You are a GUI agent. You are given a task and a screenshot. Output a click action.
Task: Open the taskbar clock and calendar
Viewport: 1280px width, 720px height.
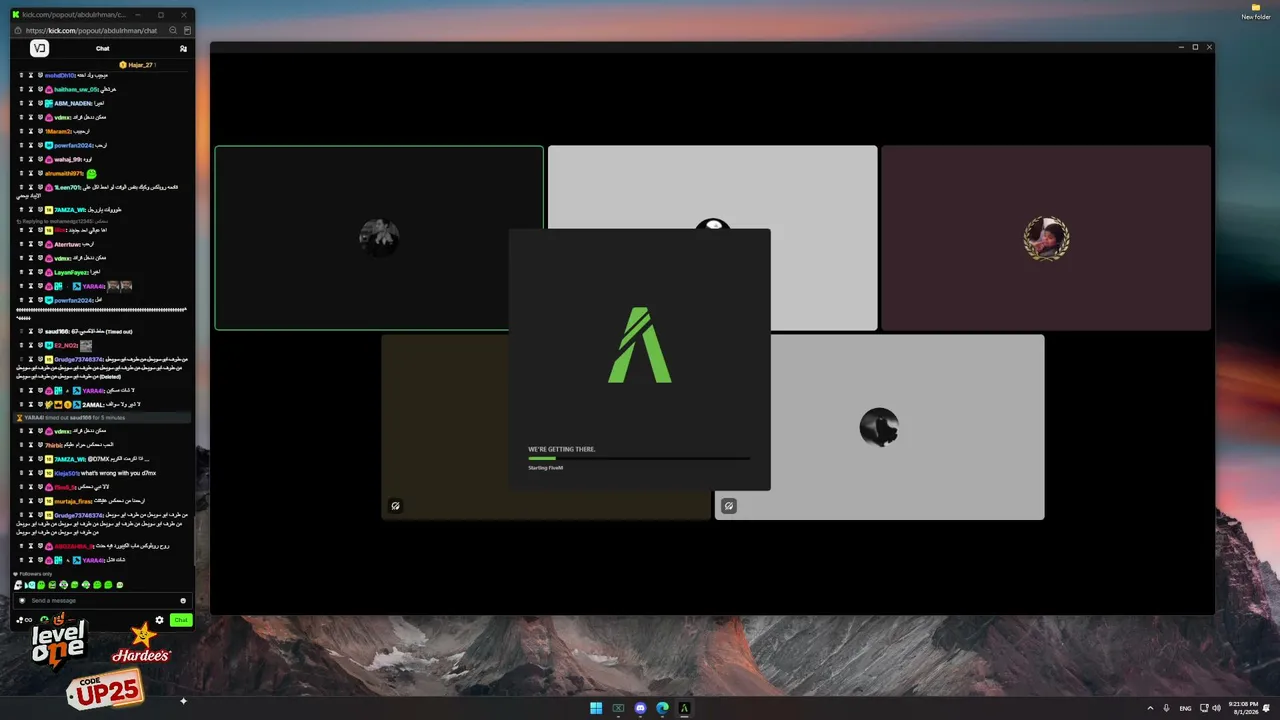click(1244, 708)
